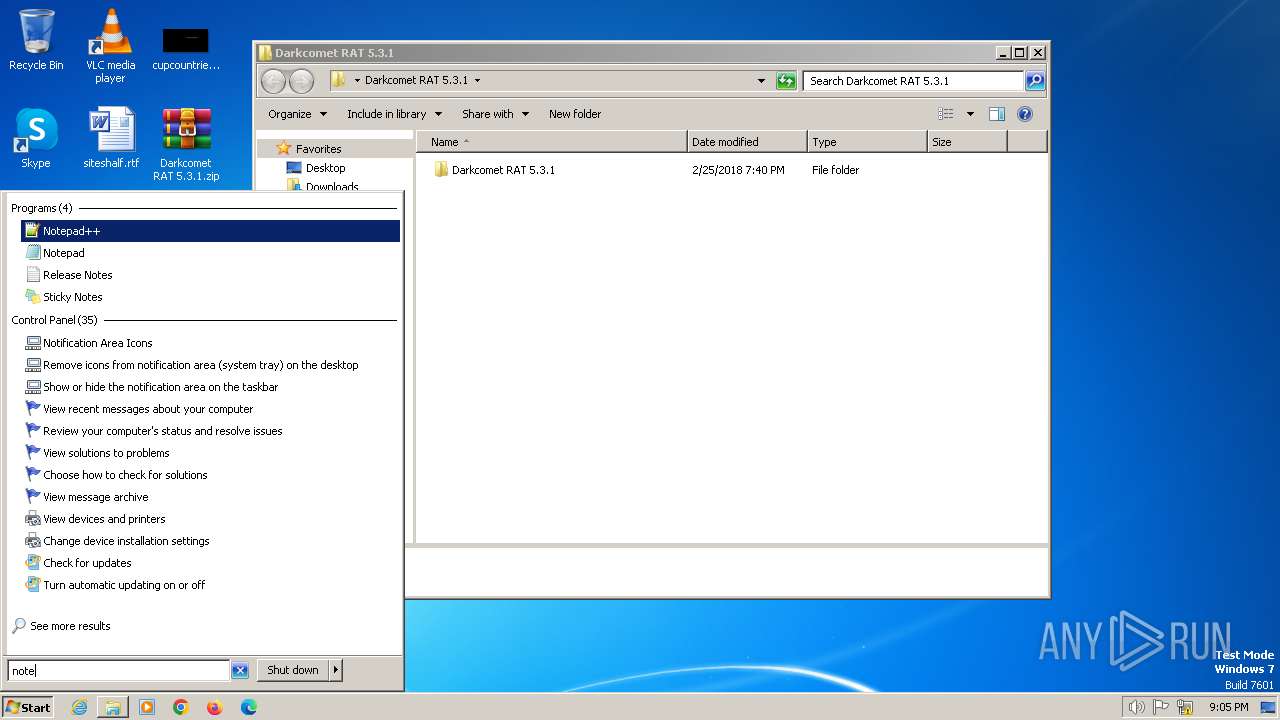
Task: Launch Microsoft Edge from taskbar
Action: coord(249,707)
